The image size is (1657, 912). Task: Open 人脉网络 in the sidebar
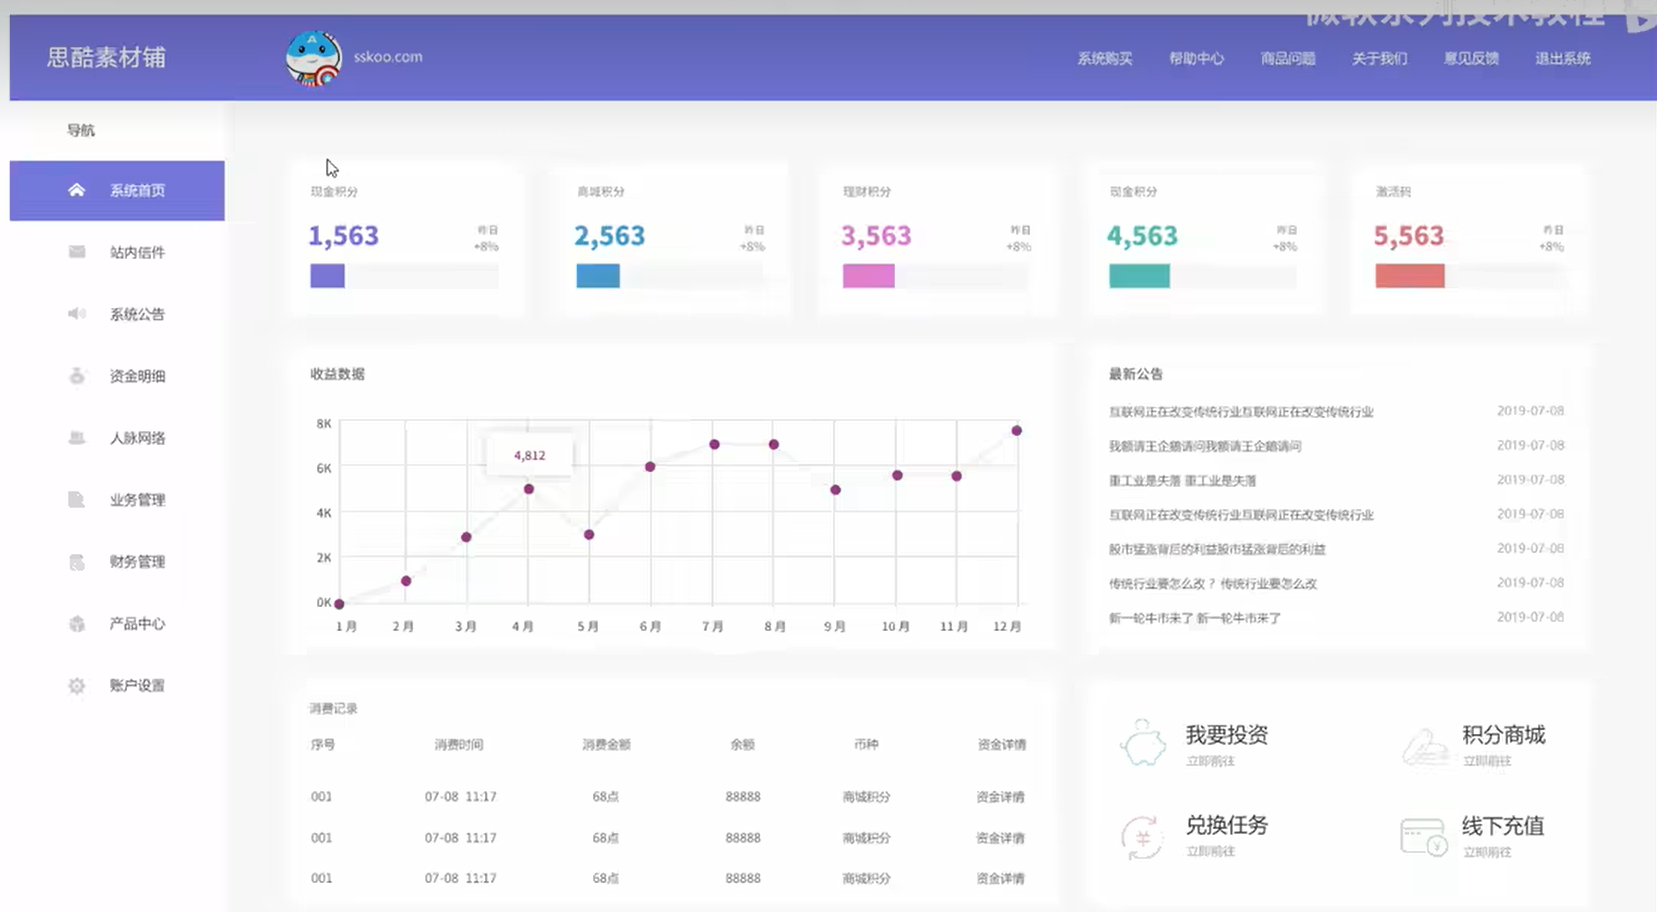tap(117, 438)
